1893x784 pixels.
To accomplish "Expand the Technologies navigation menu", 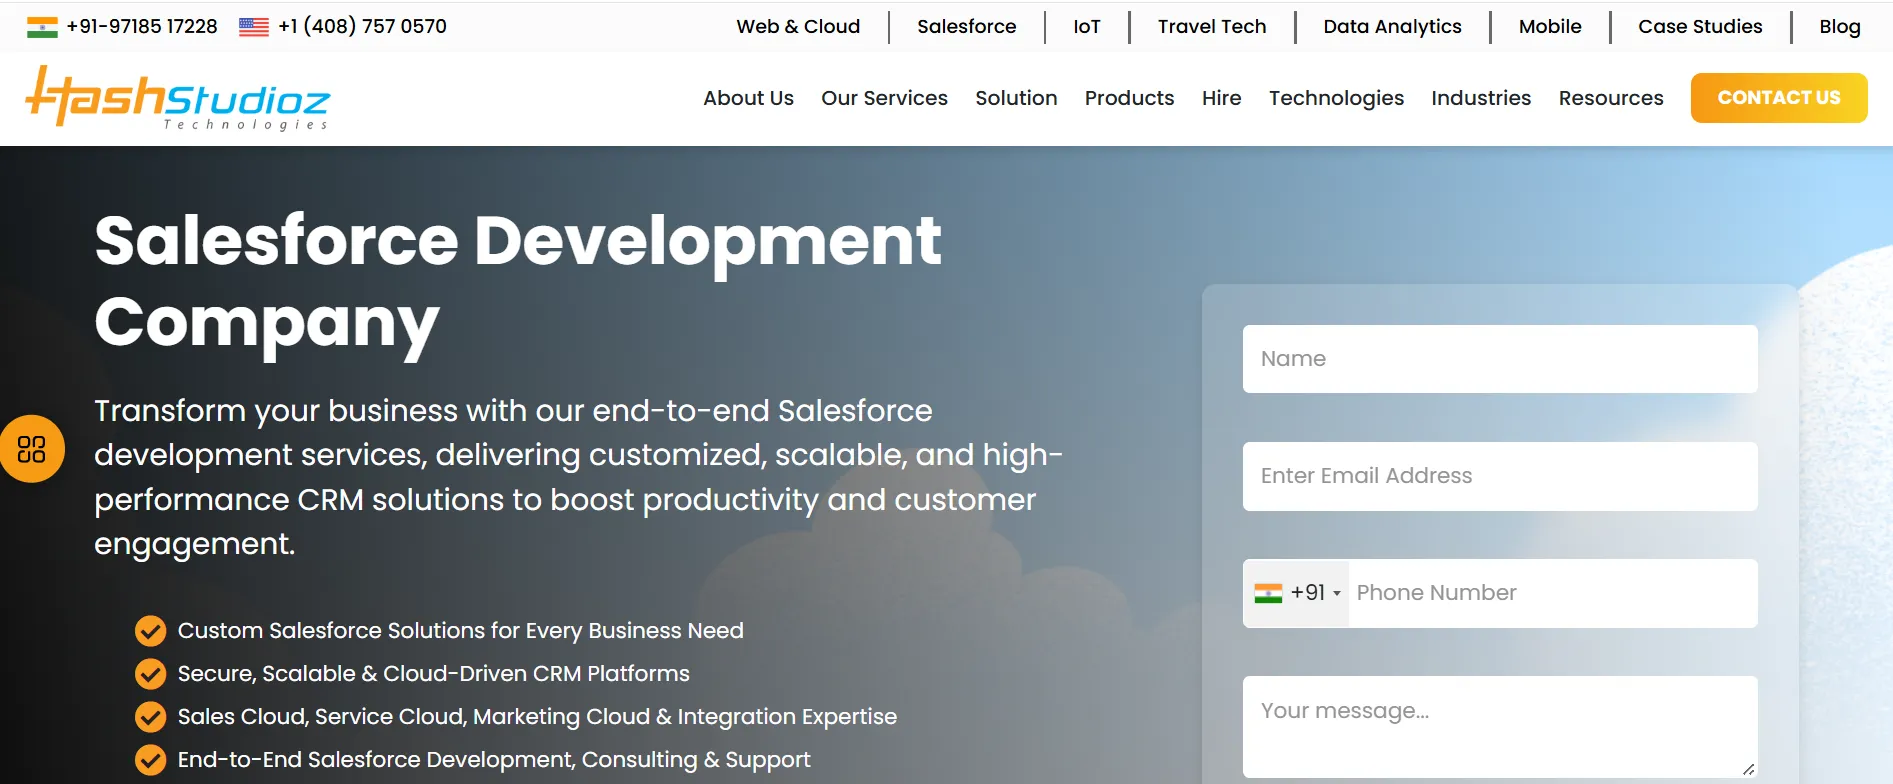I will (1336, 98).
